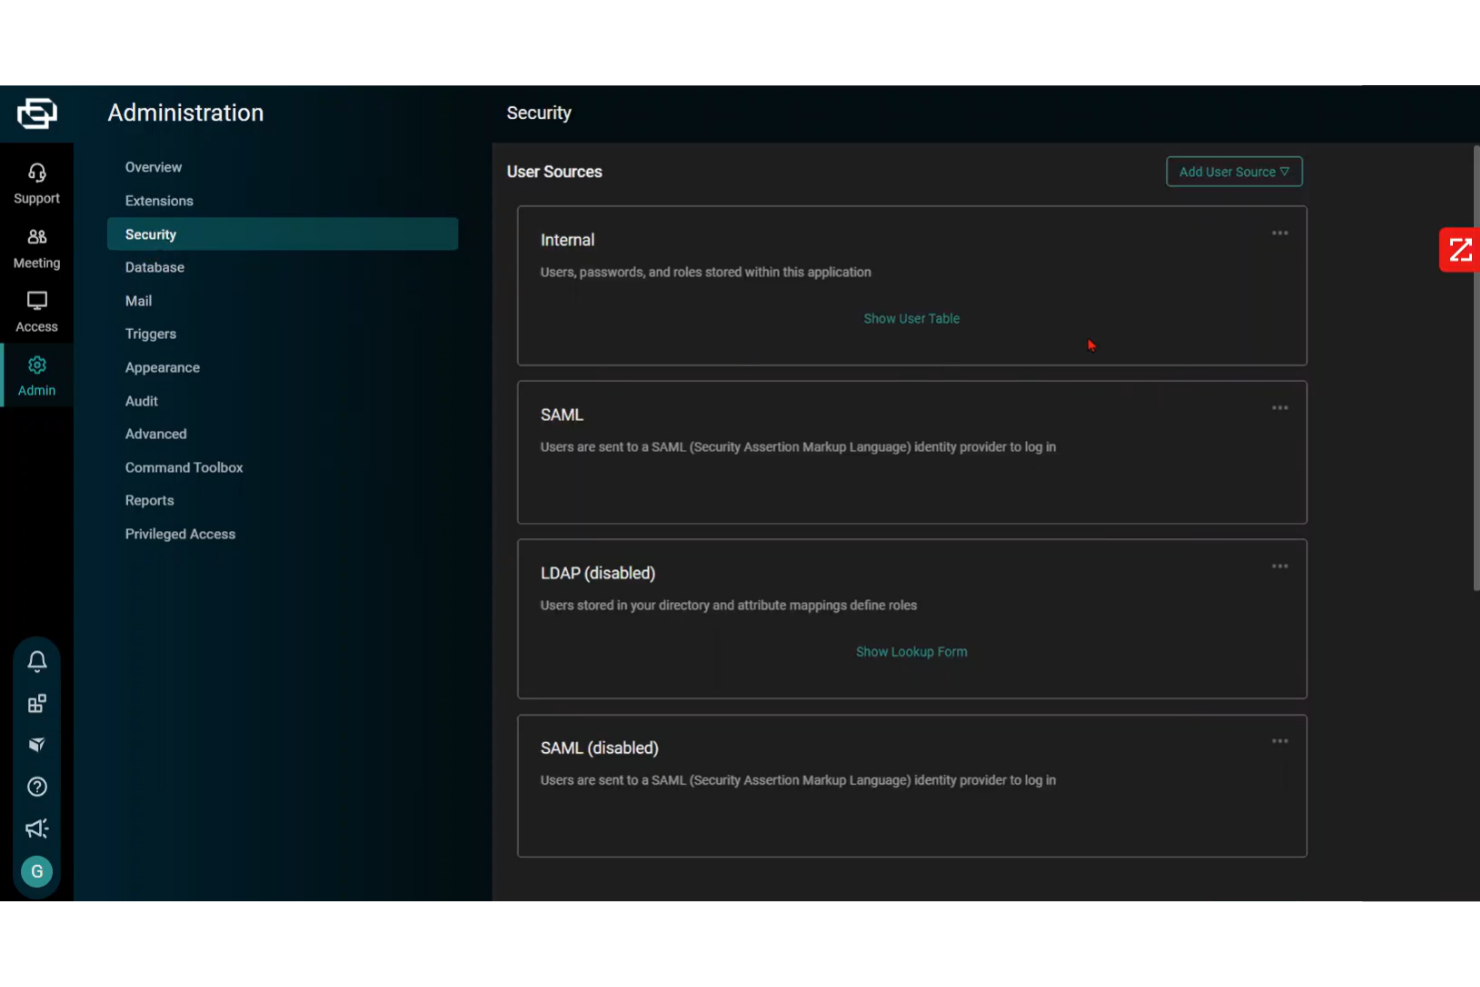This screenshot has height=987, width=1480.
Task: Click the announcements megaphone icon
Action: (x=37, y=828)
